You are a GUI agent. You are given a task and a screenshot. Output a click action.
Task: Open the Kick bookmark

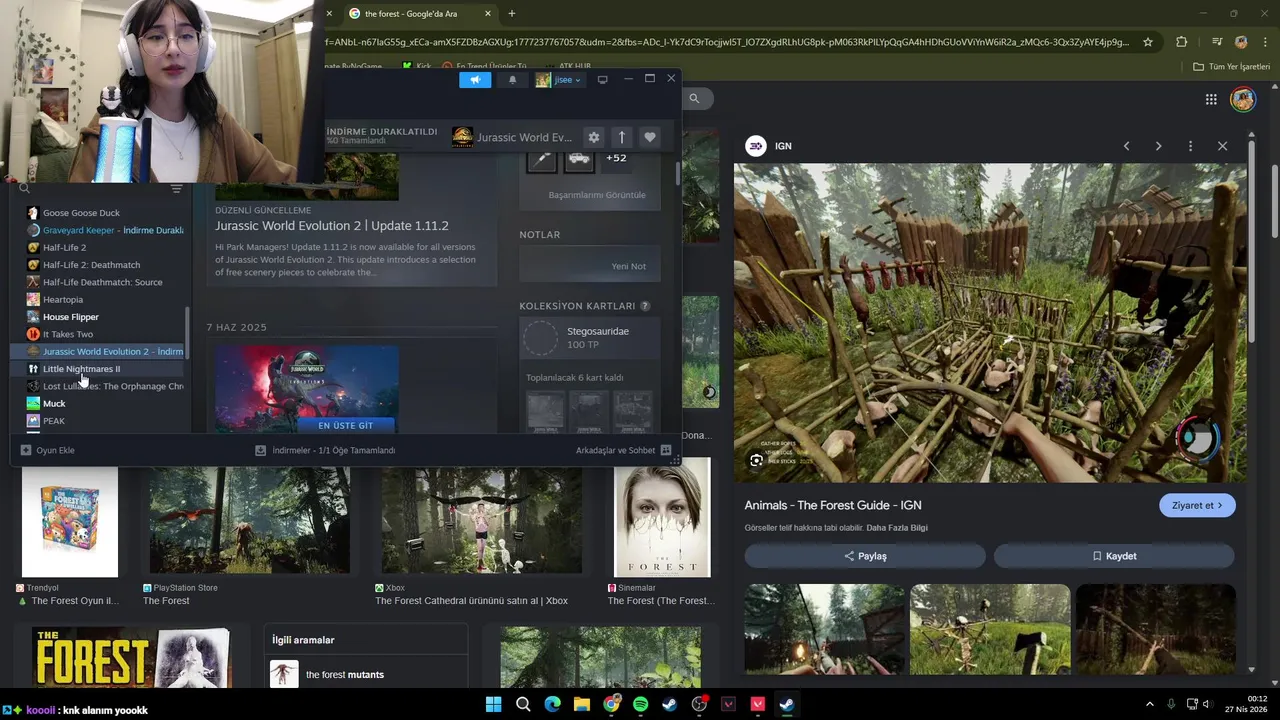416,67
